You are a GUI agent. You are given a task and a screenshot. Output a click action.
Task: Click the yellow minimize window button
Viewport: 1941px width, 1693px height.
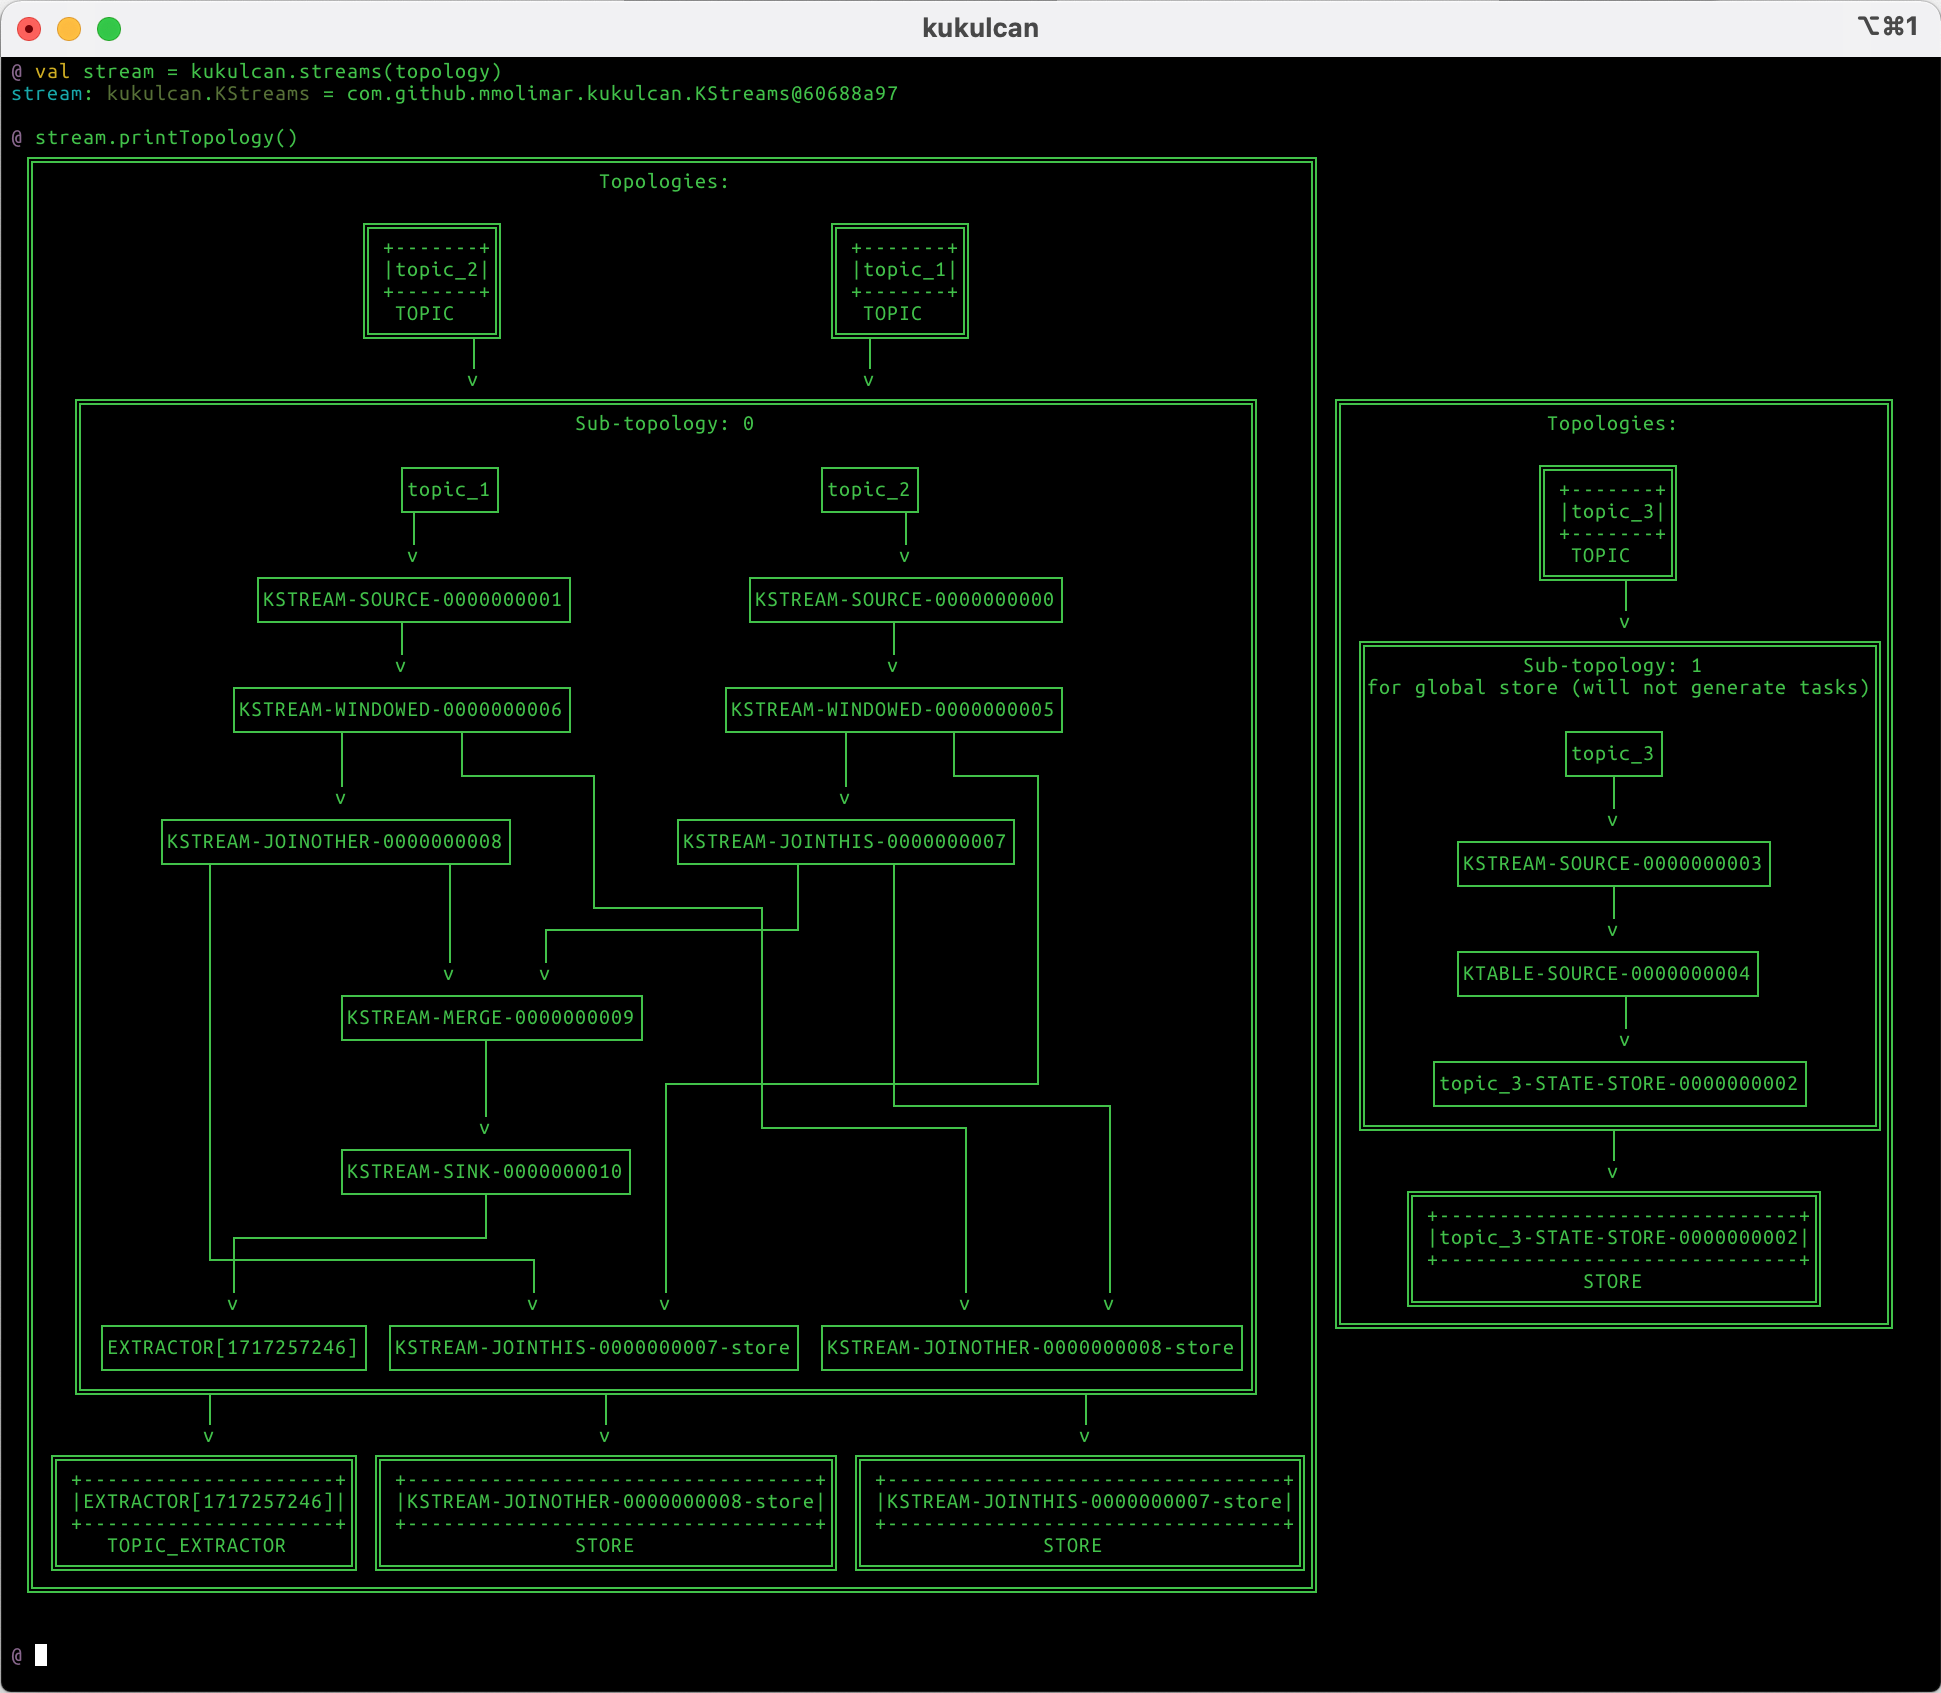(69, 29)
